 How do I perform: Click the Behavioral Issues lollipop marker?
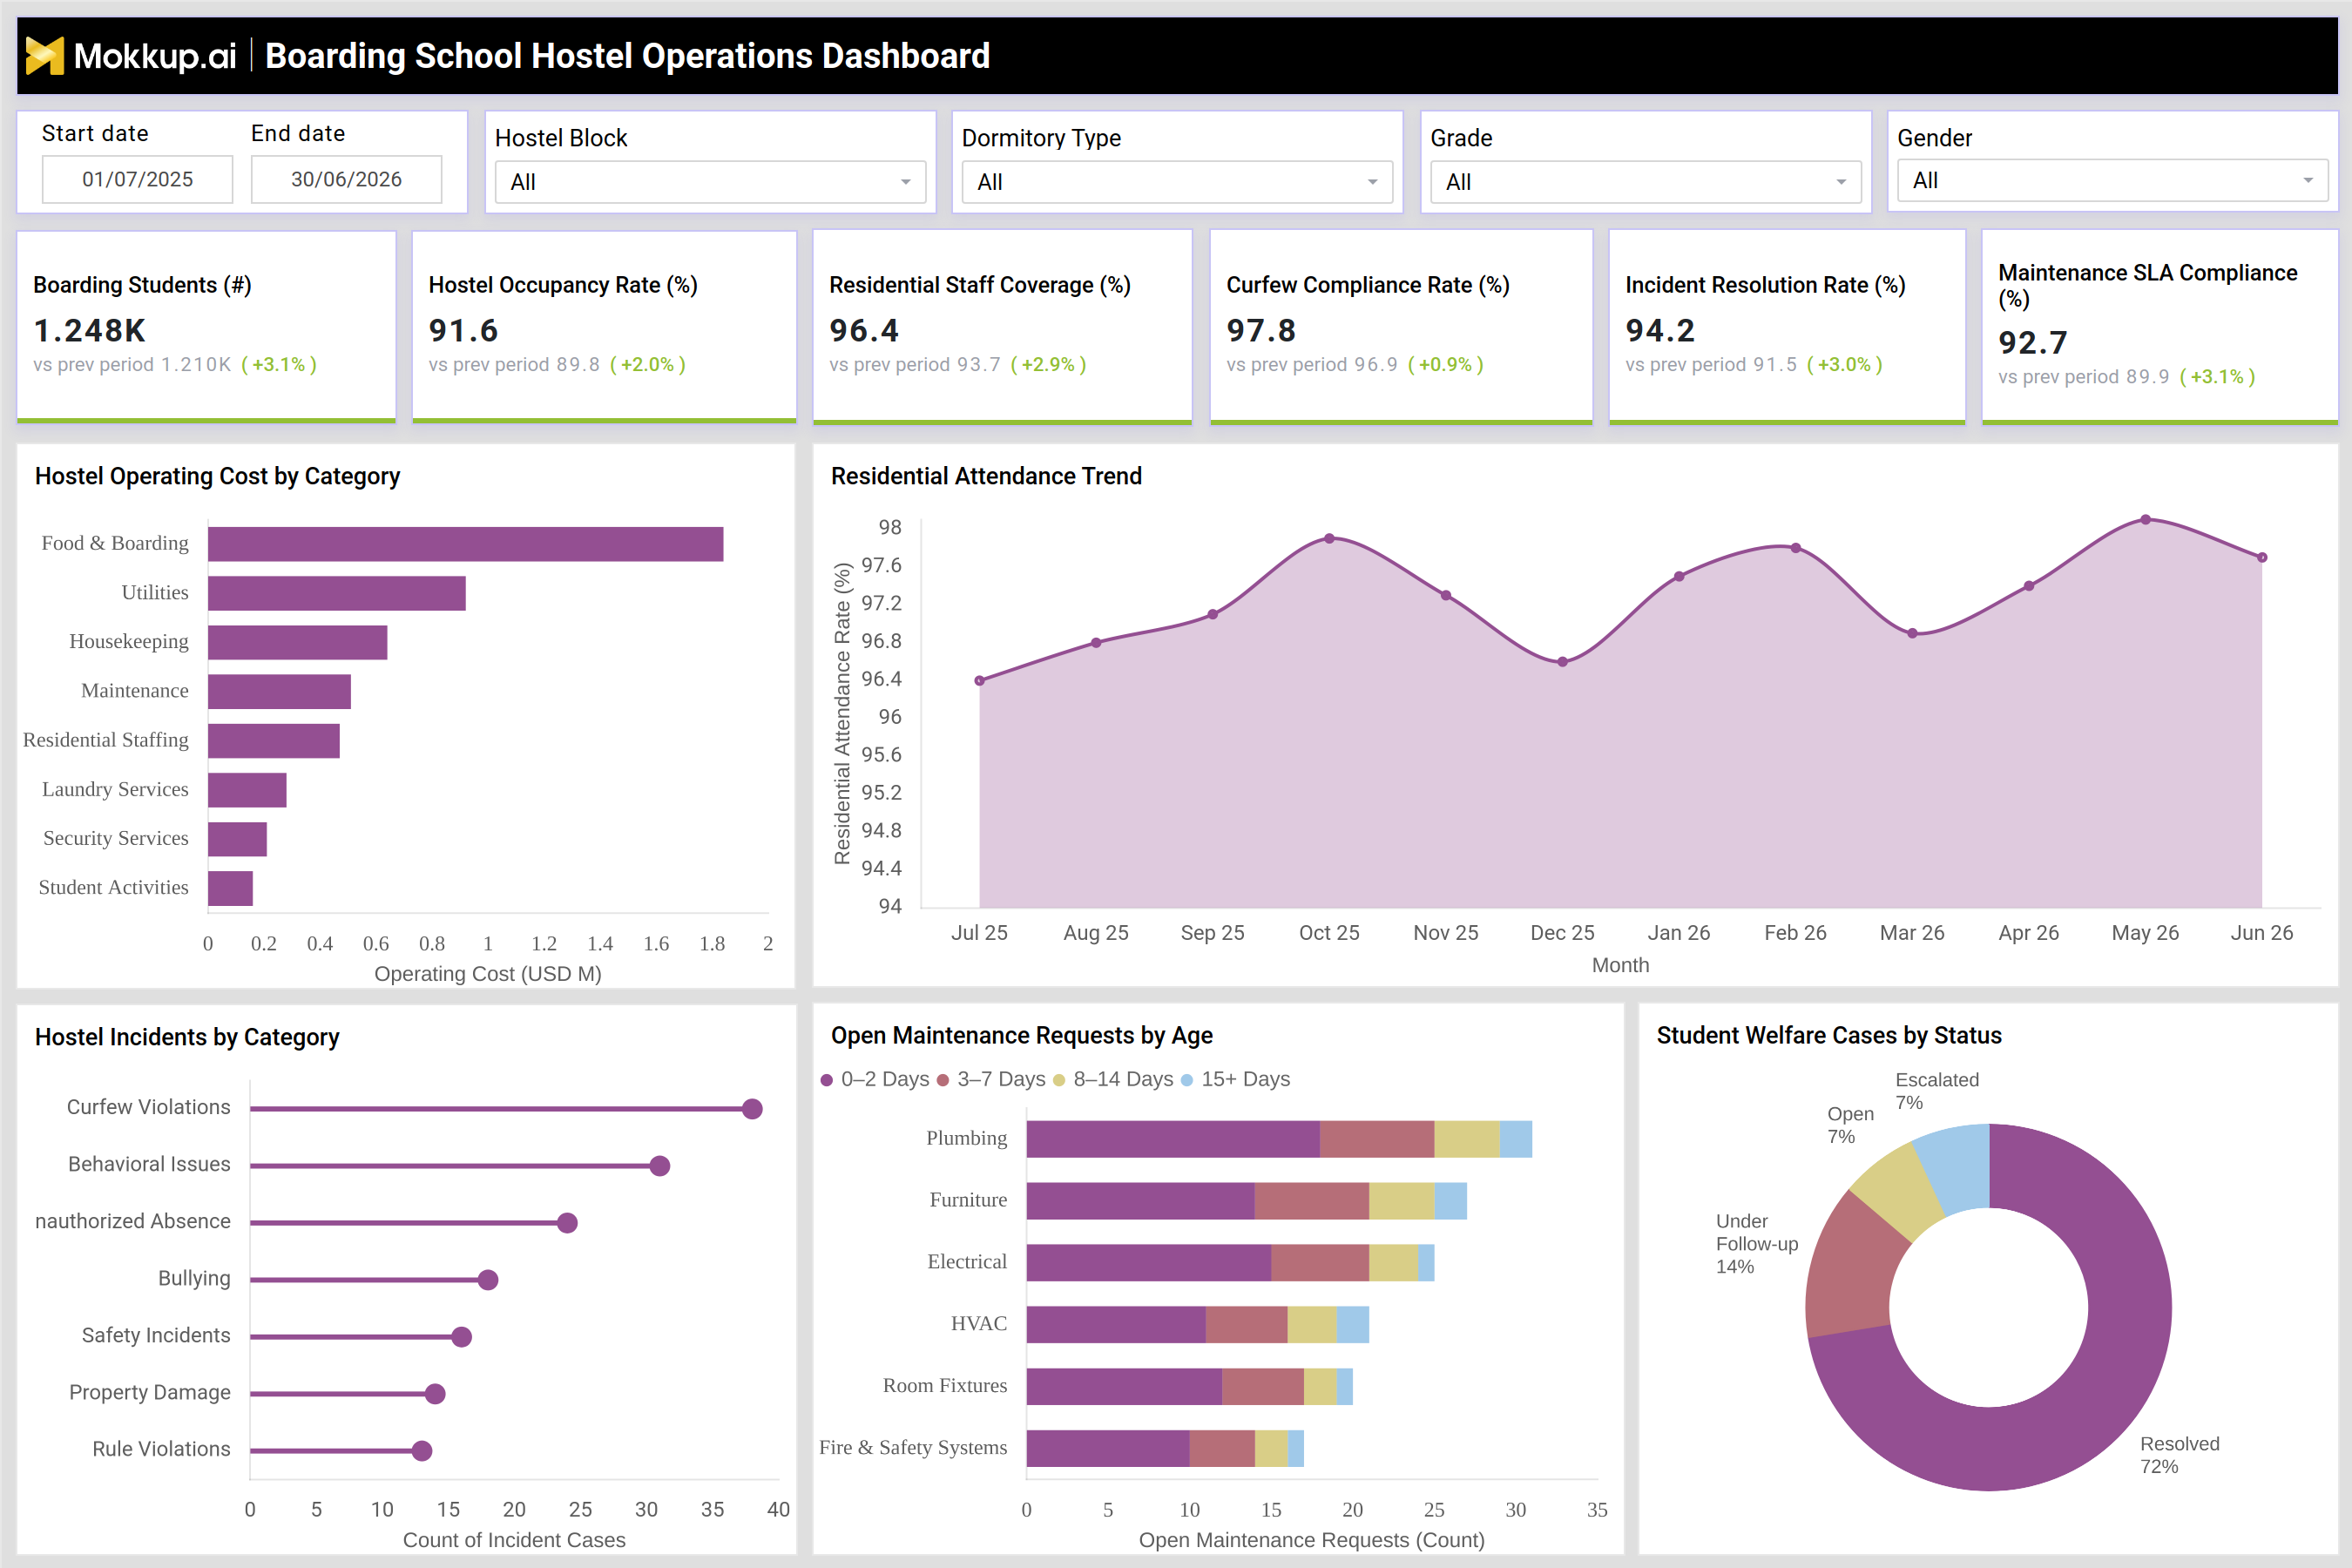pos(659,1166)
